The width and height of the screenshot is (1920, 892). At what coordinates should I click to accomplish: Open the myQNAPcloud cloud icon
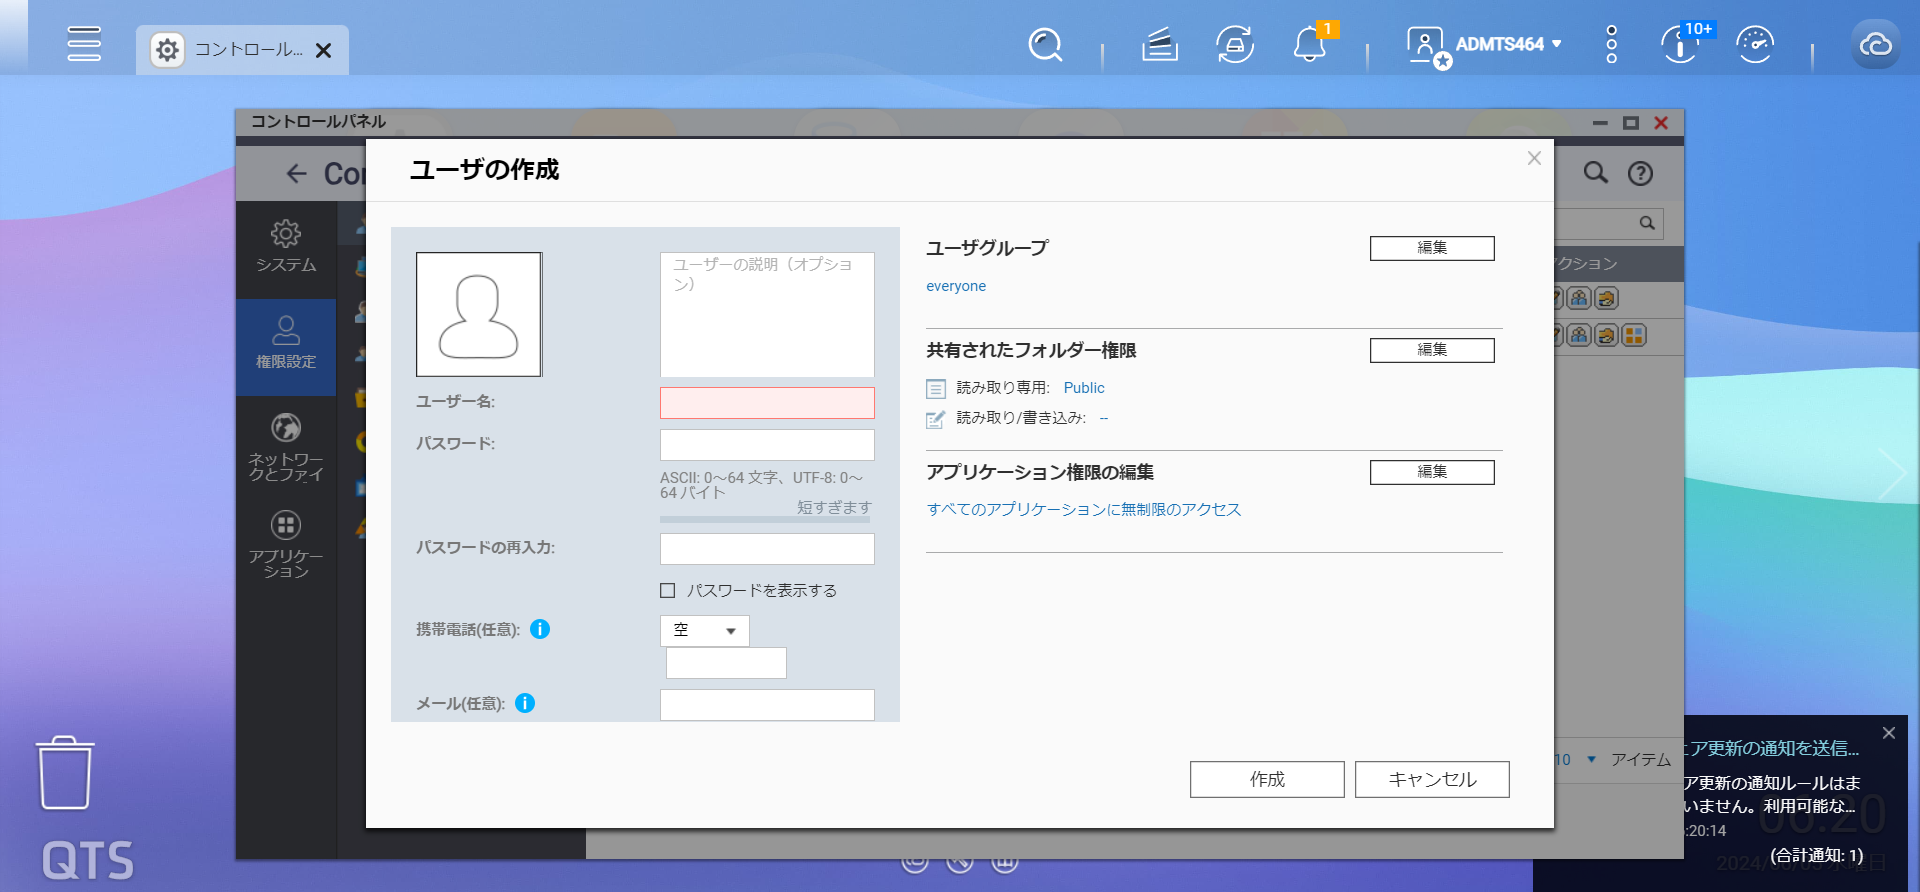[x=1875, y=44]
